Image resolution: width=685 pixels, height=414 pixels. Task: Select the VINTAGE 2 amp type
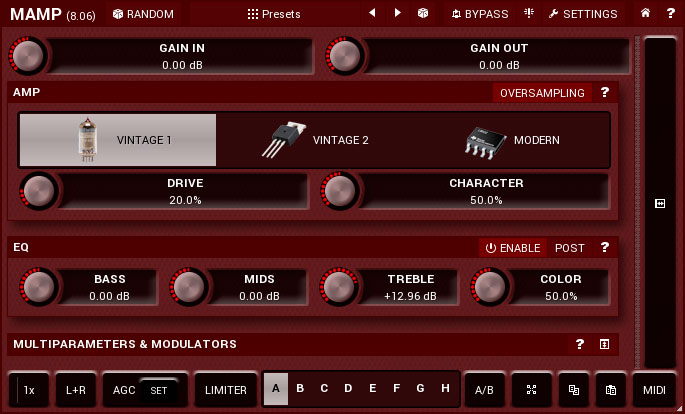click(314, 140)
